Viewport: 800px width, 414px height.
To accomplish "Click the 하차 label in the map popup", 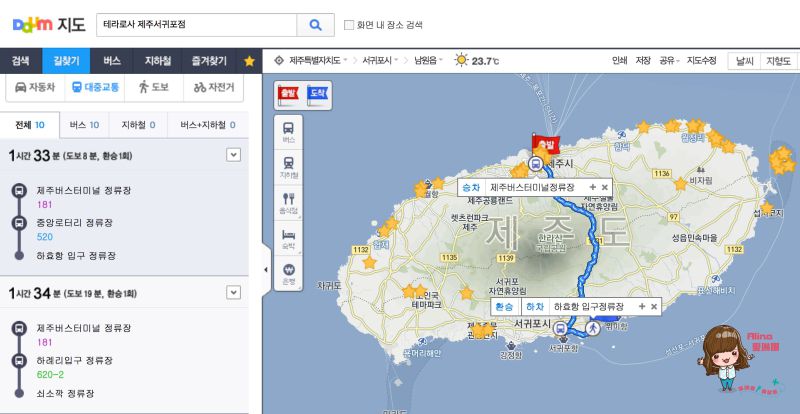I will pos(534,306).
